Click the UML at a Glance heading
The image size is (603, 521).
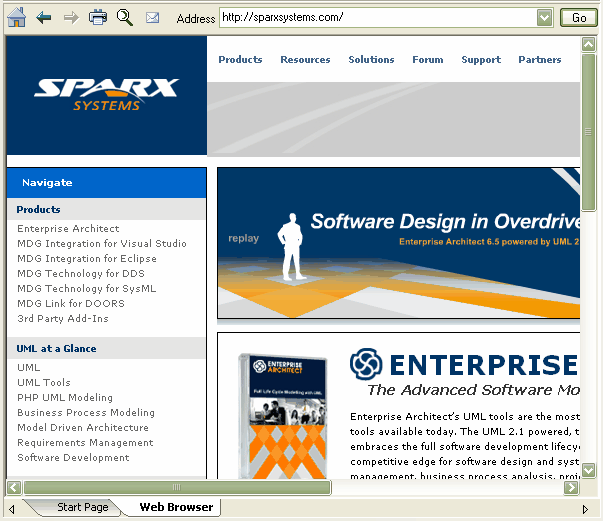pyautogui.click(x=57, y=348)
